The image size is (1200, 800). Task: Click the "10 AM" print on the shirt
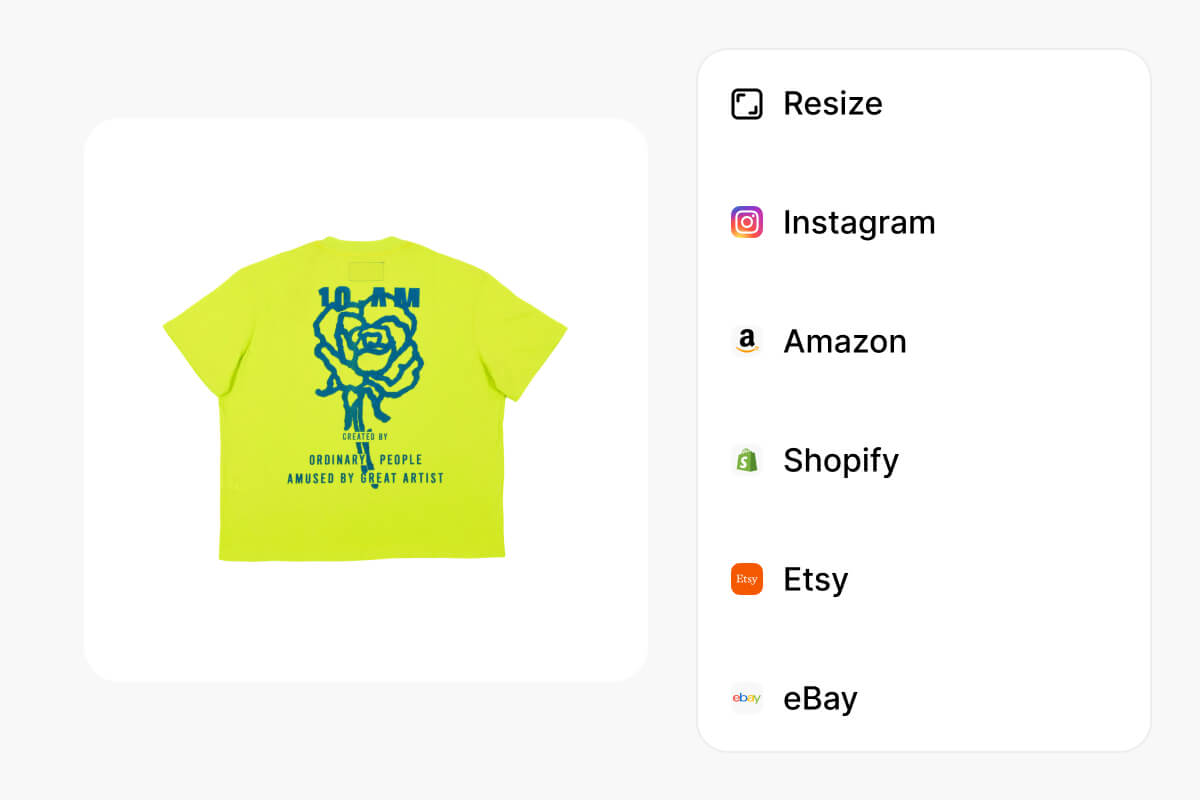point(369,298)
